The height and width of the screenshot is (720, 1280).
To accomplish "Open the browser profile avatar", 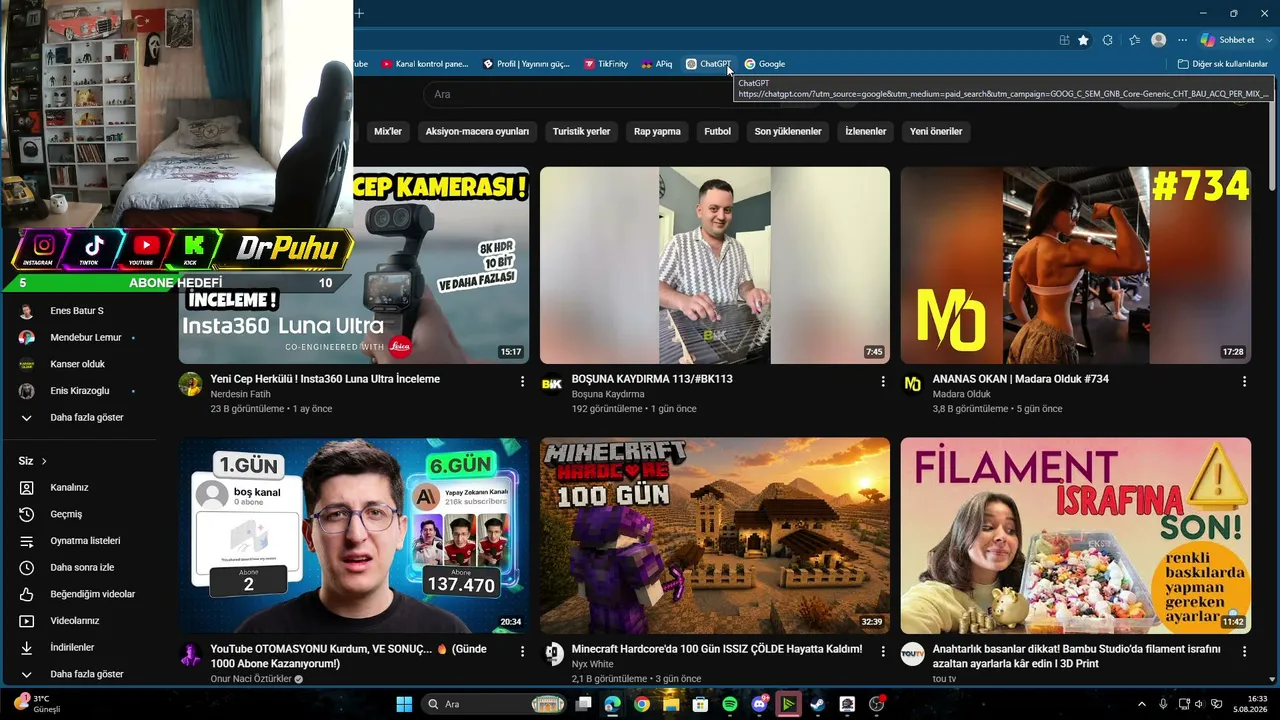I will 1158,40.
